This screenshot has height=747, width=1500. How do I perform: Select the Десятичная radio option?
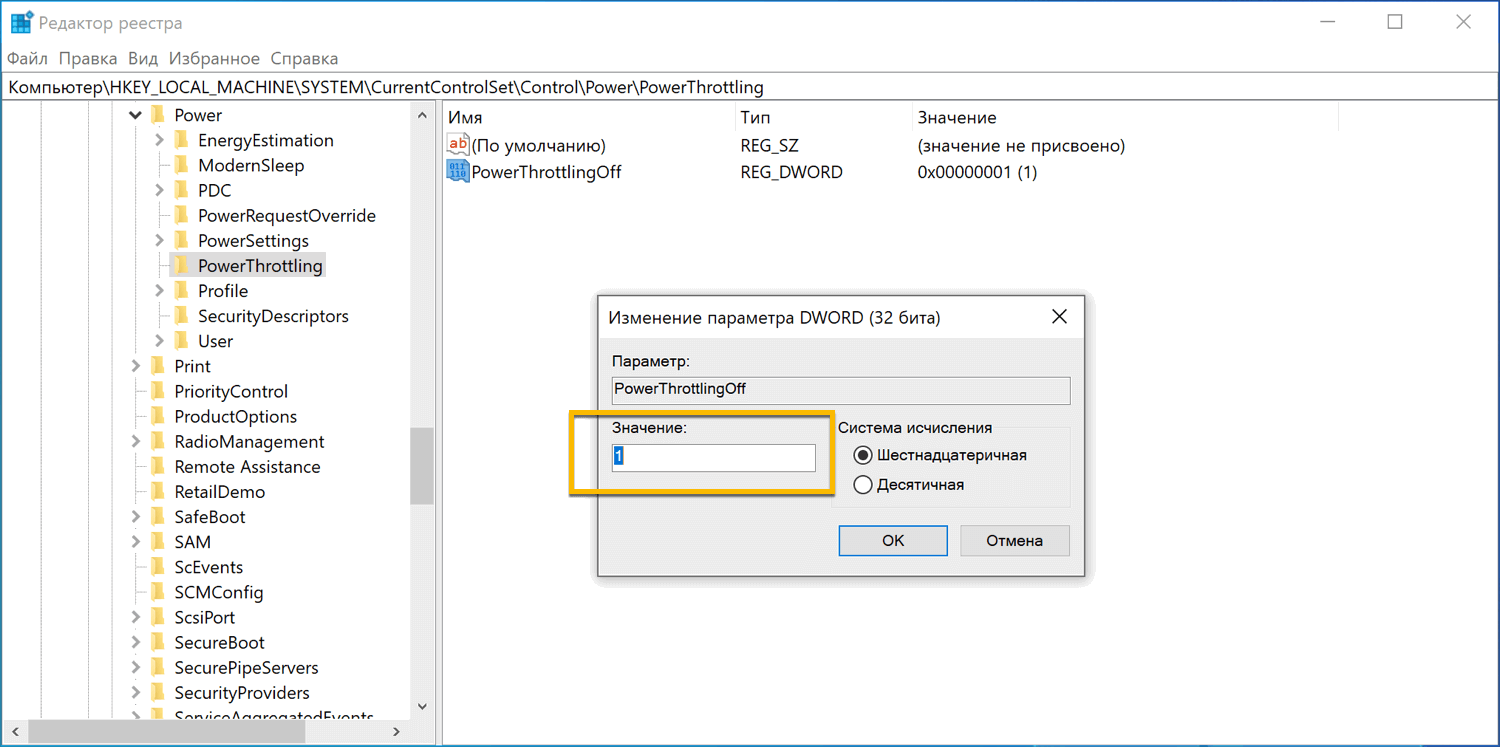point(863,486)
